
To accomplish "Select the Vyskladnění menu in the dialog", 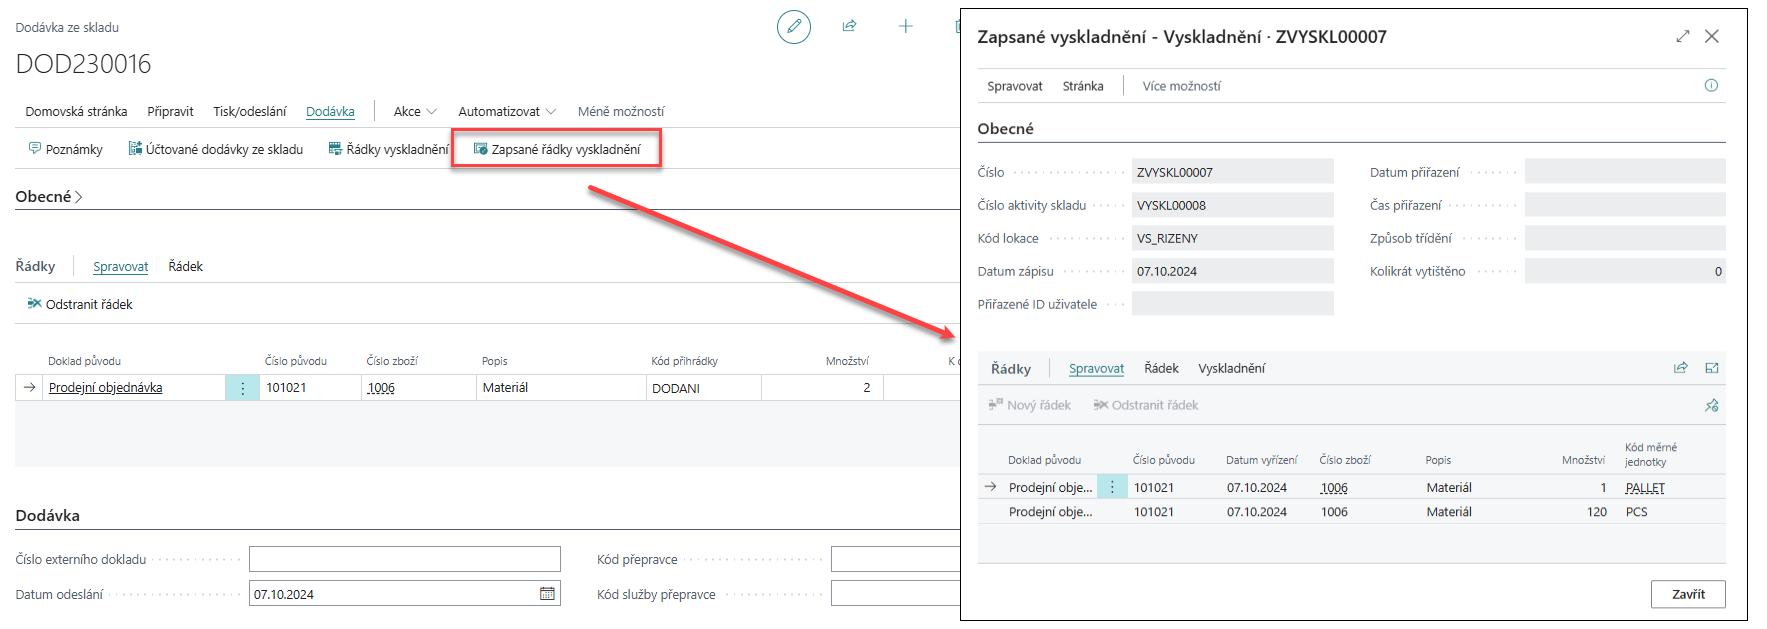I will [x=1231, y=369].
